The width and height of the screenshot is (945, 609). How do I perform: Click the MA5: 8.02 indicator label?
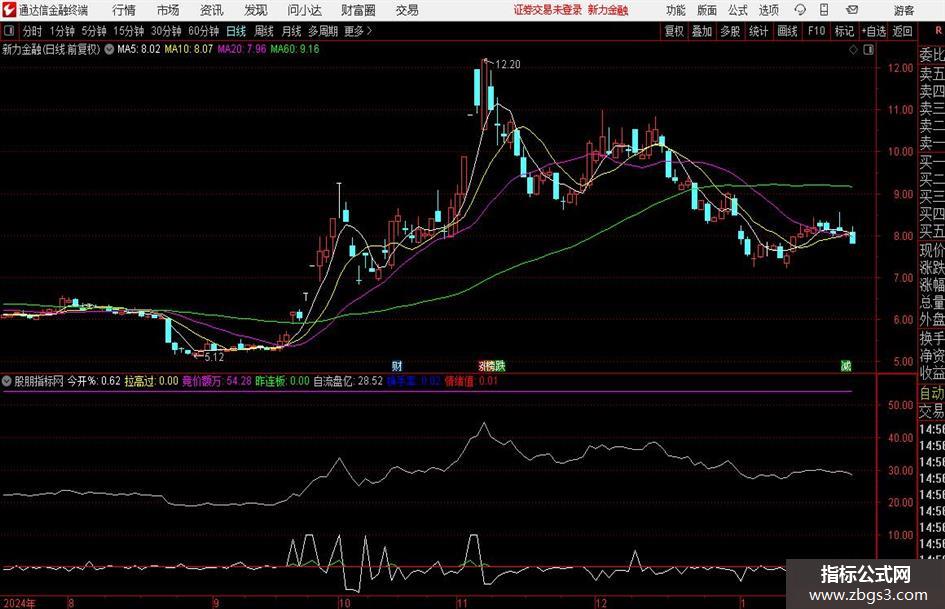[139, 49]
